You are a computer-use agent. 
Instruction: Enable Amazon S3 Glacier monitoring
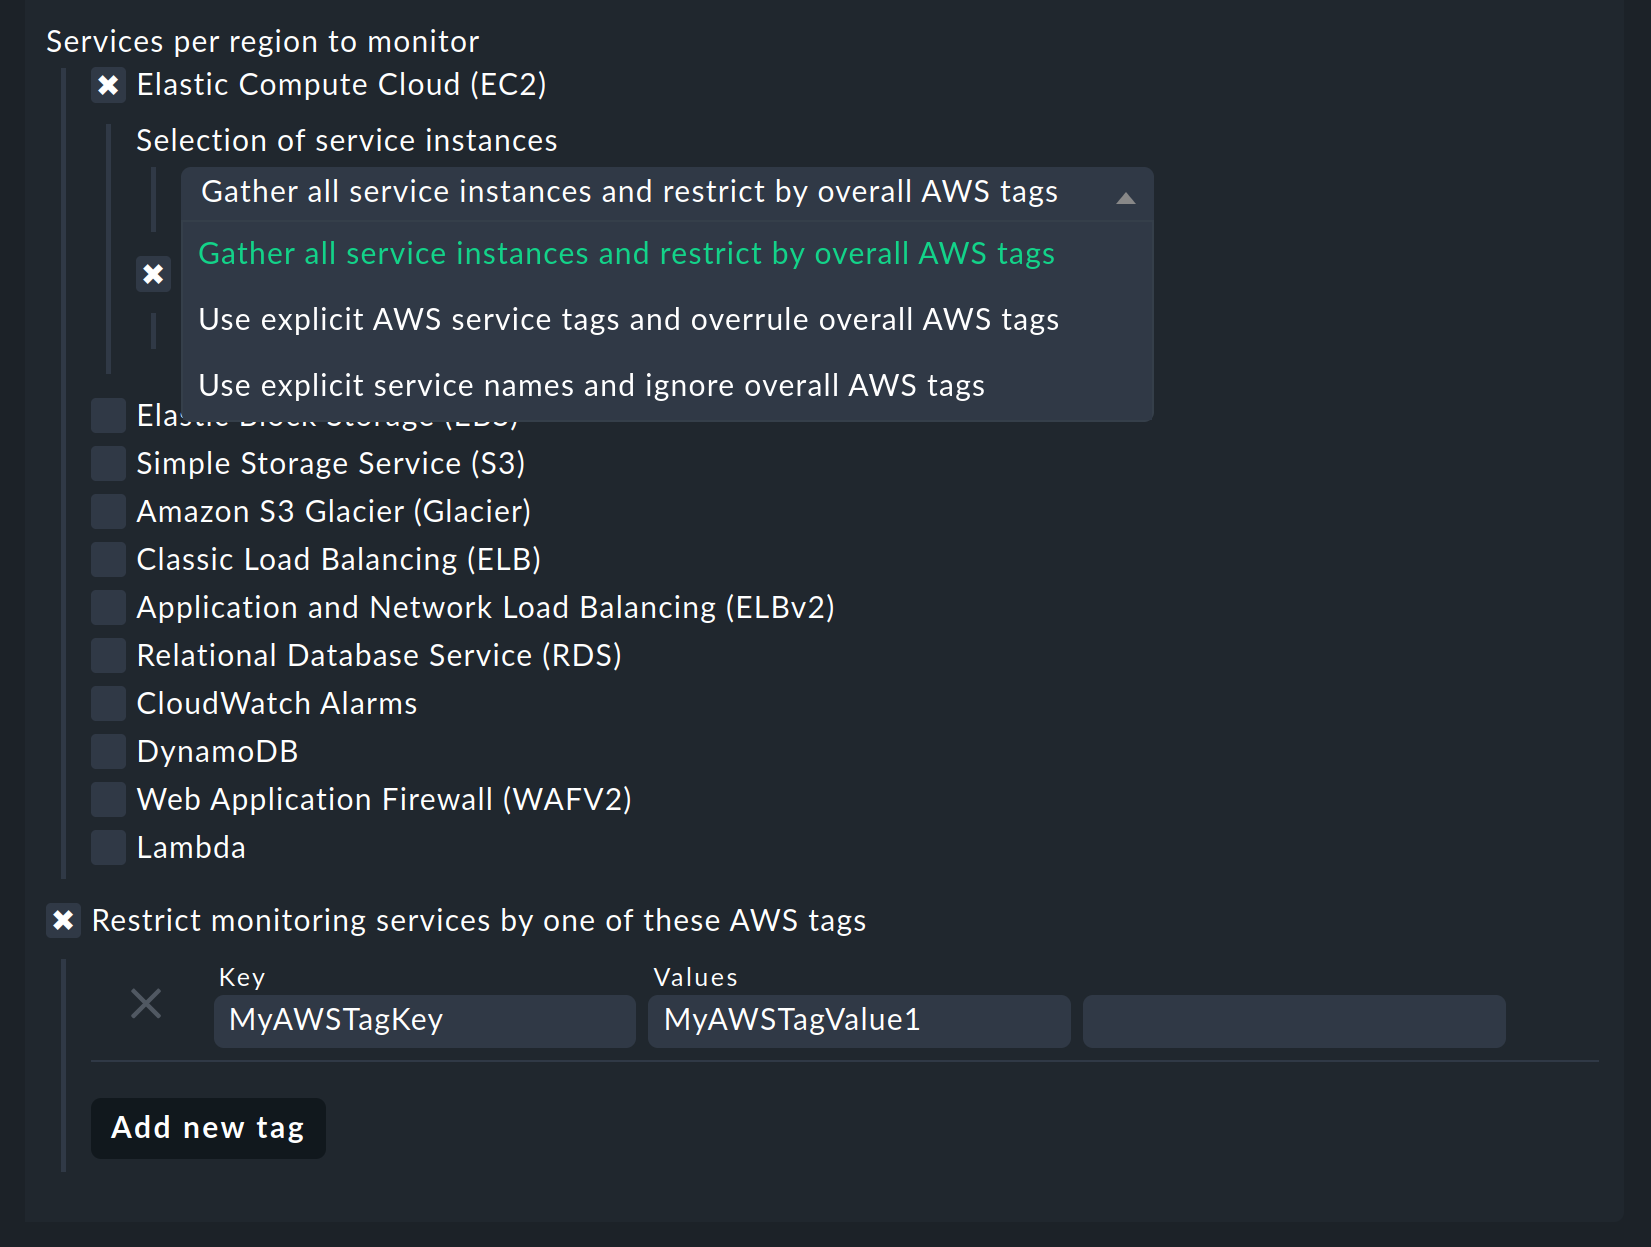107,511
